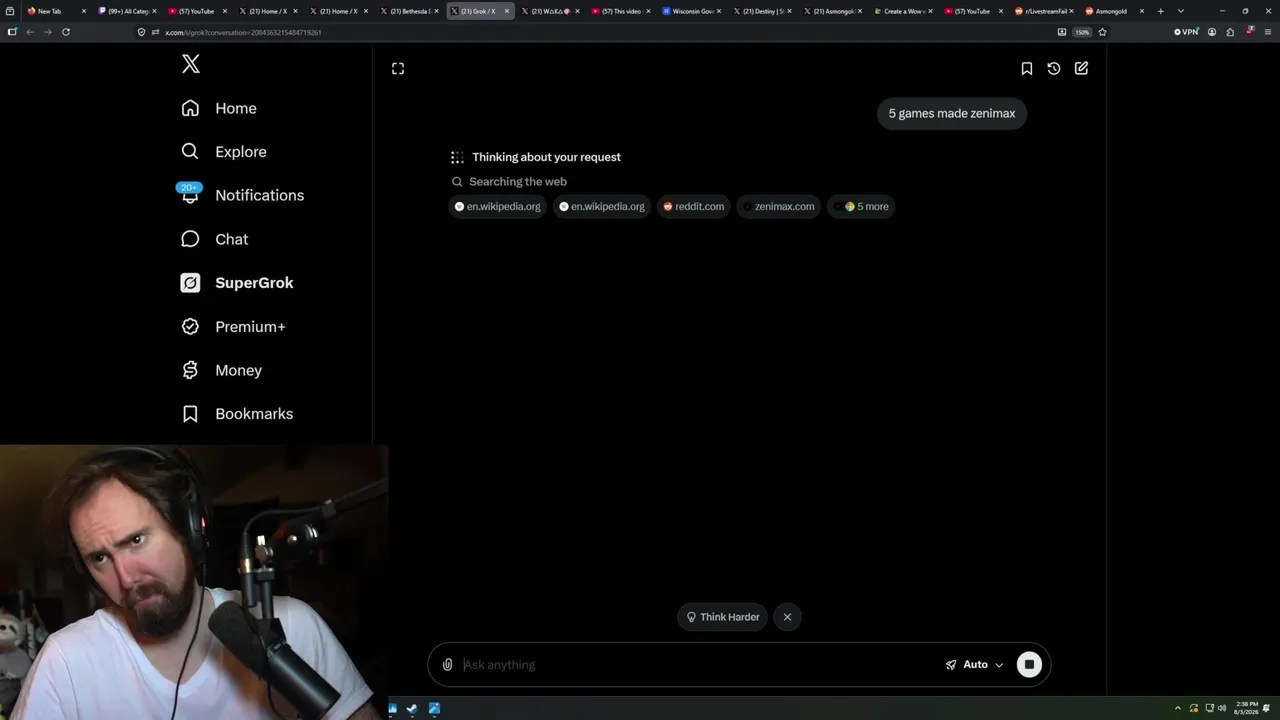Viewport: 1280px width, 720px height.
Task: Open Chat in the sidebar
Action: tap(215, 239)
